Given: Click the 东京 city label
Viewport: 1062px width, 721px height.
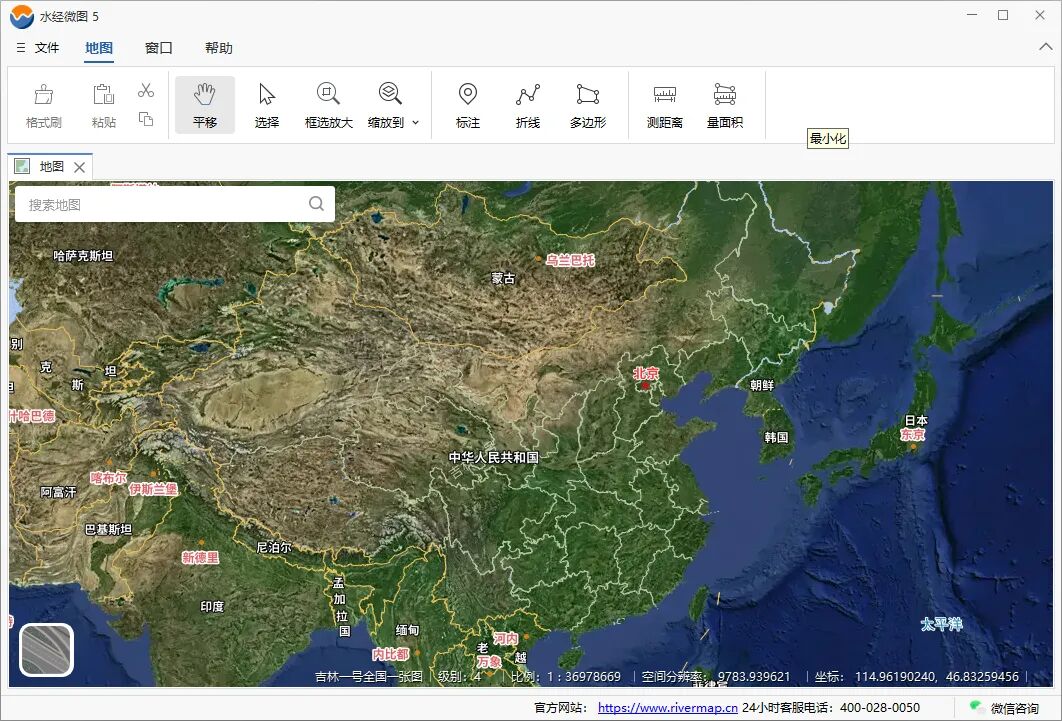Looking at the screenshot, I should 912,435.
